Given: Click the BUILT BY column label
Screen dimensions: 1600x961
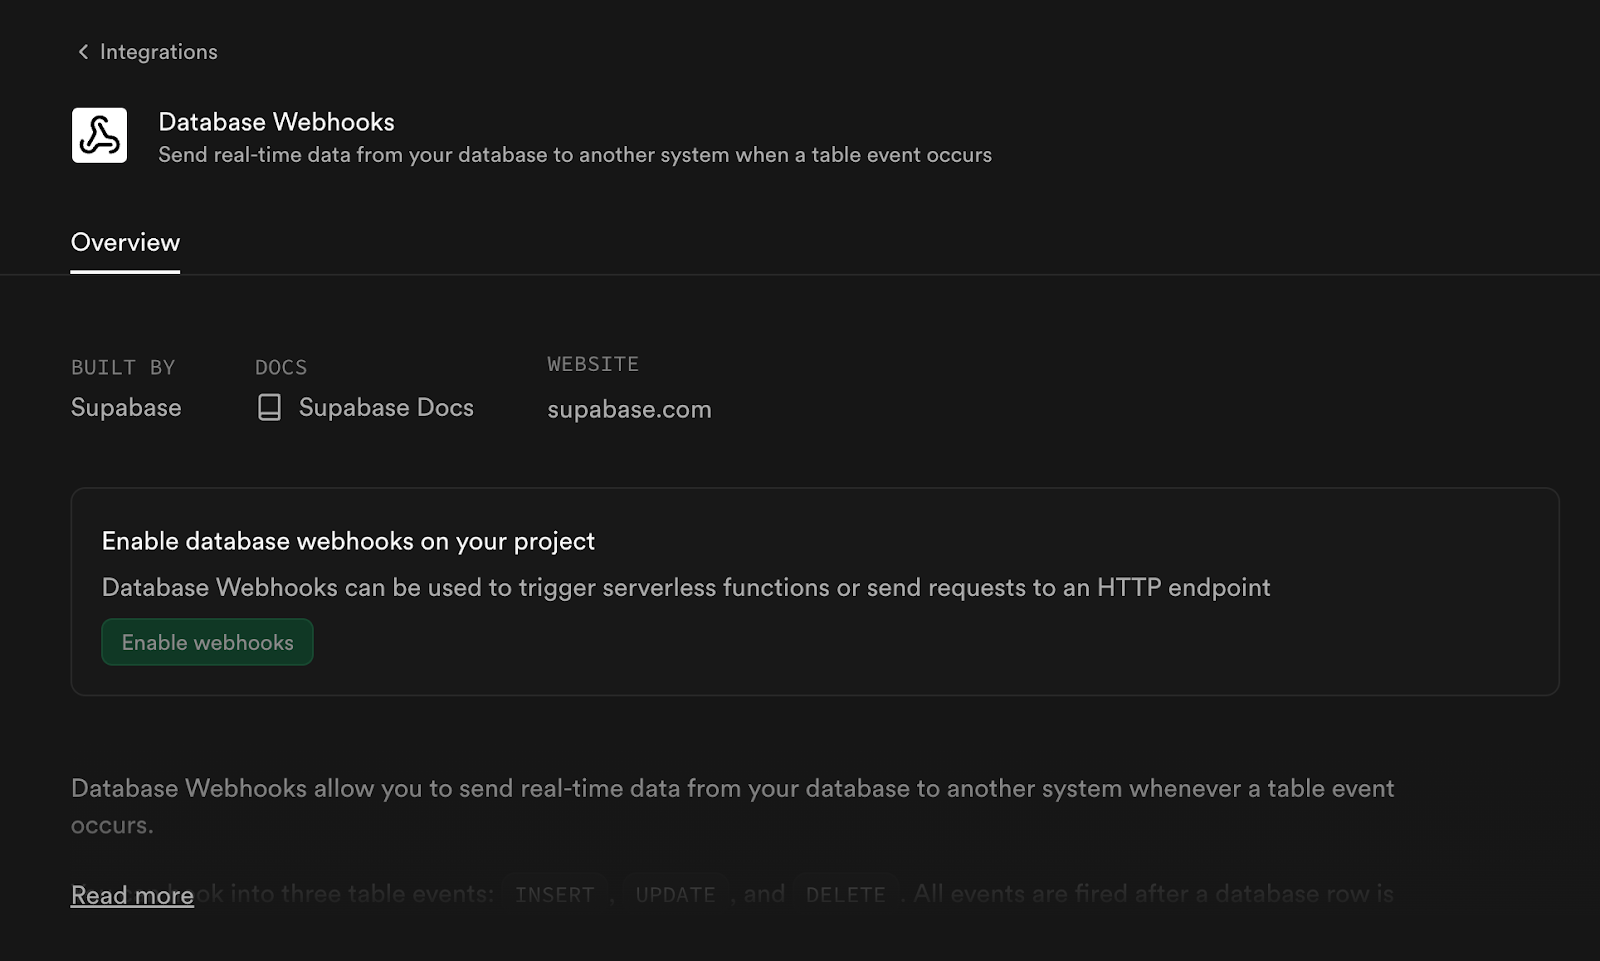Looking at the screenshot, I should [x=123, y=367].
